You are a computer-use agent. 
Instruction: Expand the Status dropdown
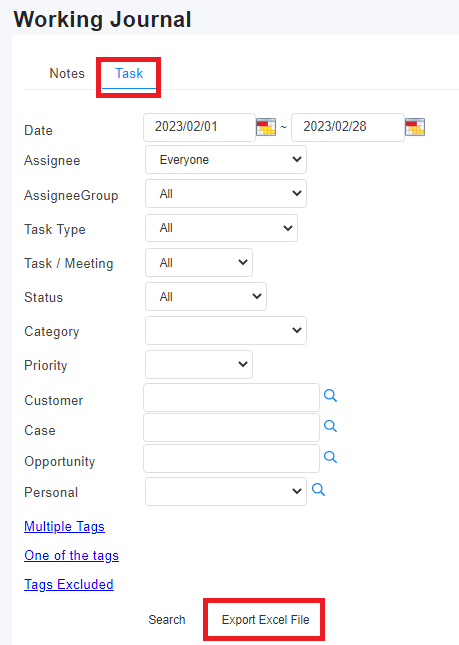click(206, 297)
